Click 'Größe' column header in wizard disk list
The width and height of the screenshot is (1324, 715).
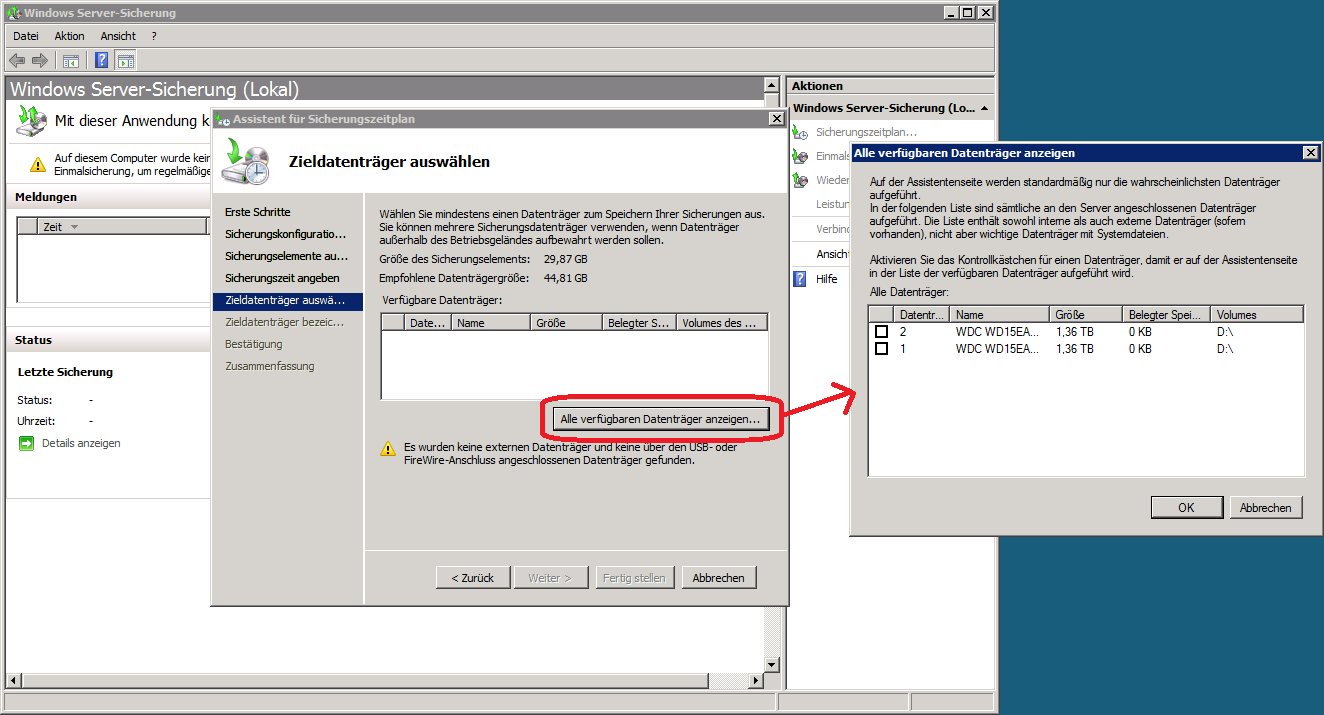pos(567,323)
